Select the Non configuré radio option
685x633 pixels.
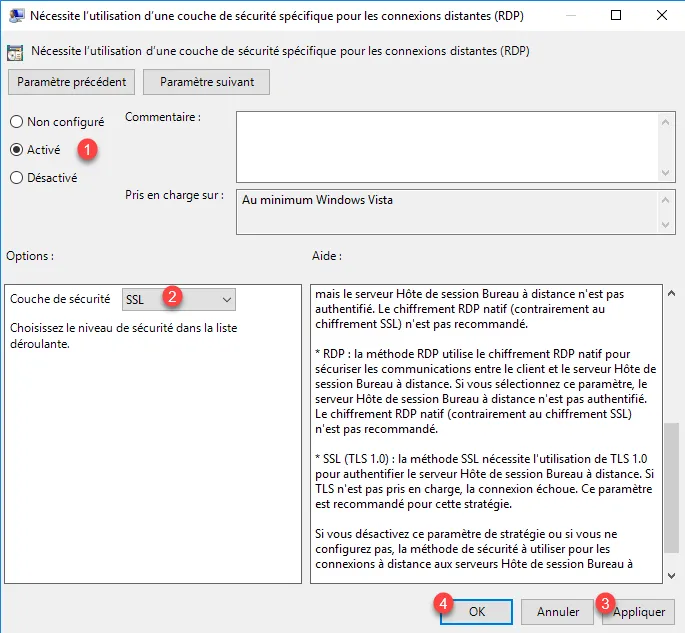click(17, 122)
